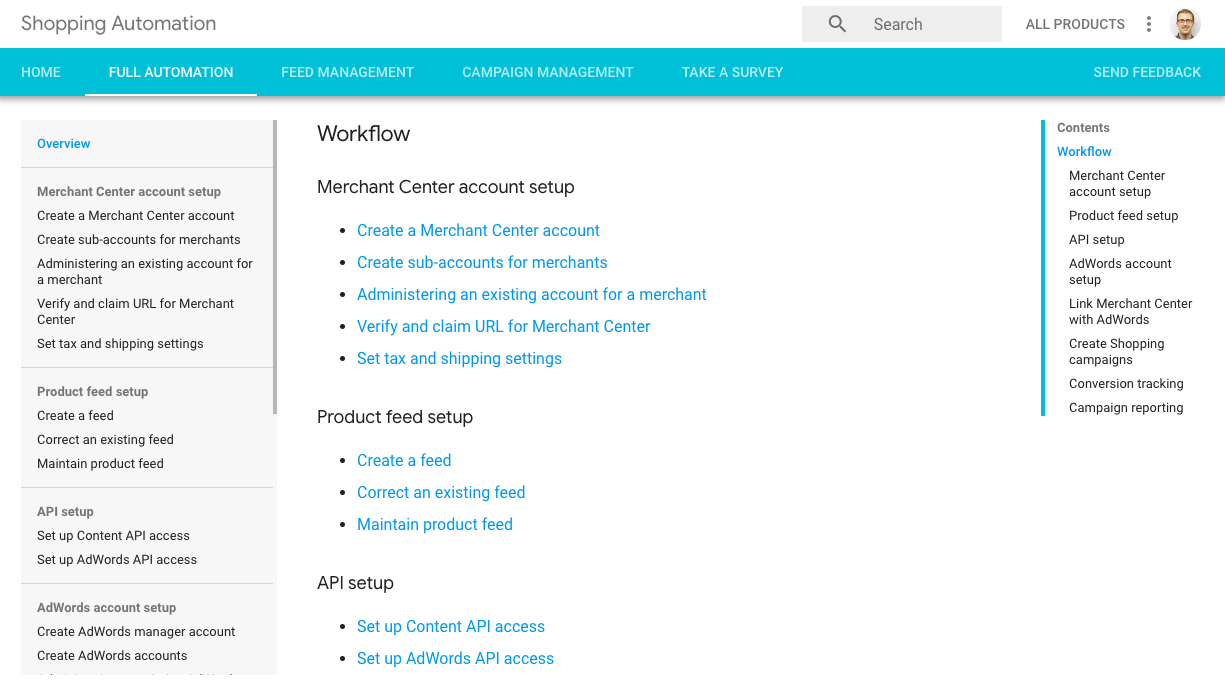Go to the CAMPAIGN MANAGEMENT tab
Viewport: 1225px width, 684px height.
(548, 72)
